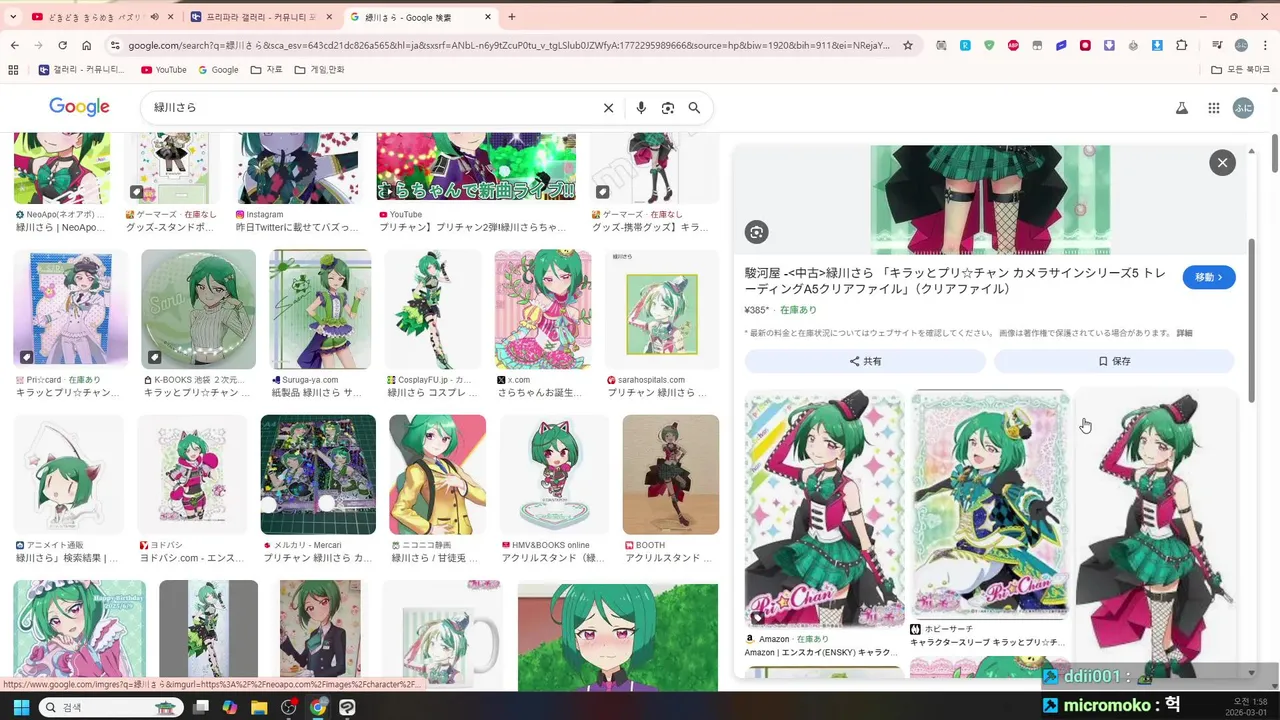This screenshot has width=1280, height=720.
Task: Open the browser home page icon
Action: click(x=87, y=45)
